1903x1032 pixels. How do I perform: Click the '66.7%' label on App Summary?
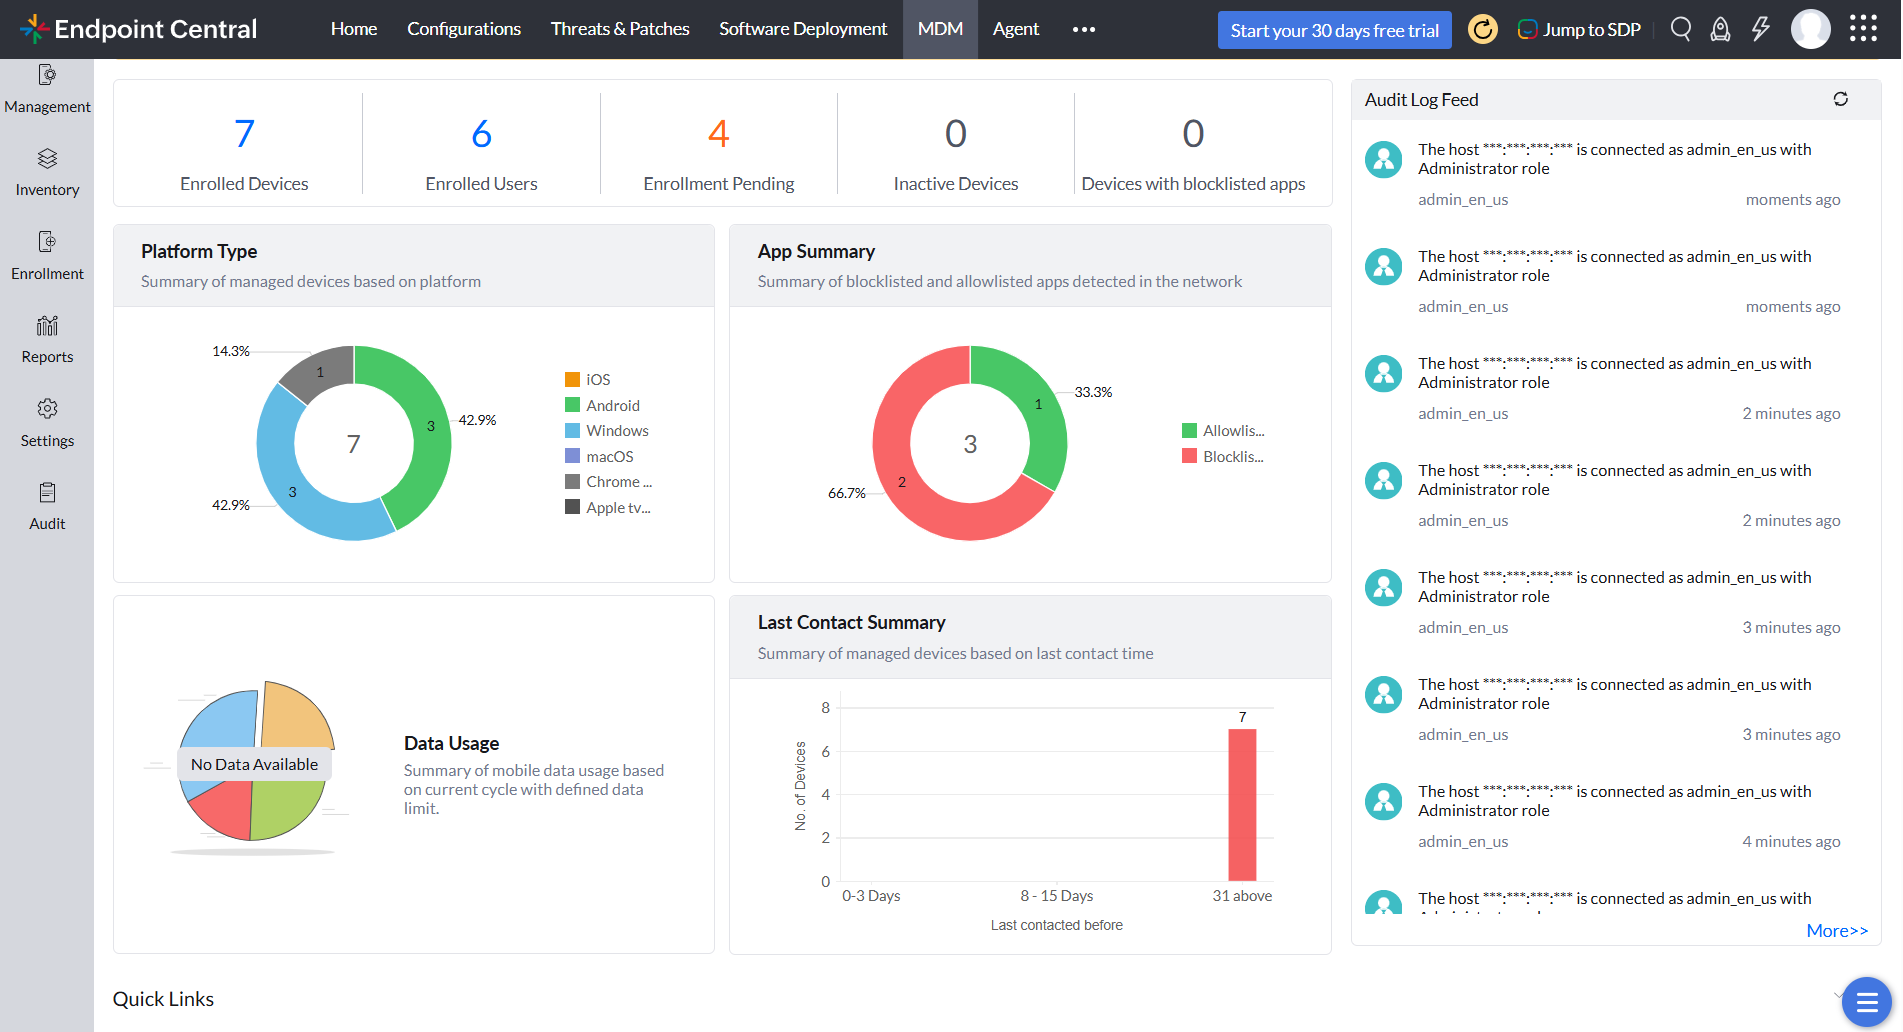pos(846,493)
